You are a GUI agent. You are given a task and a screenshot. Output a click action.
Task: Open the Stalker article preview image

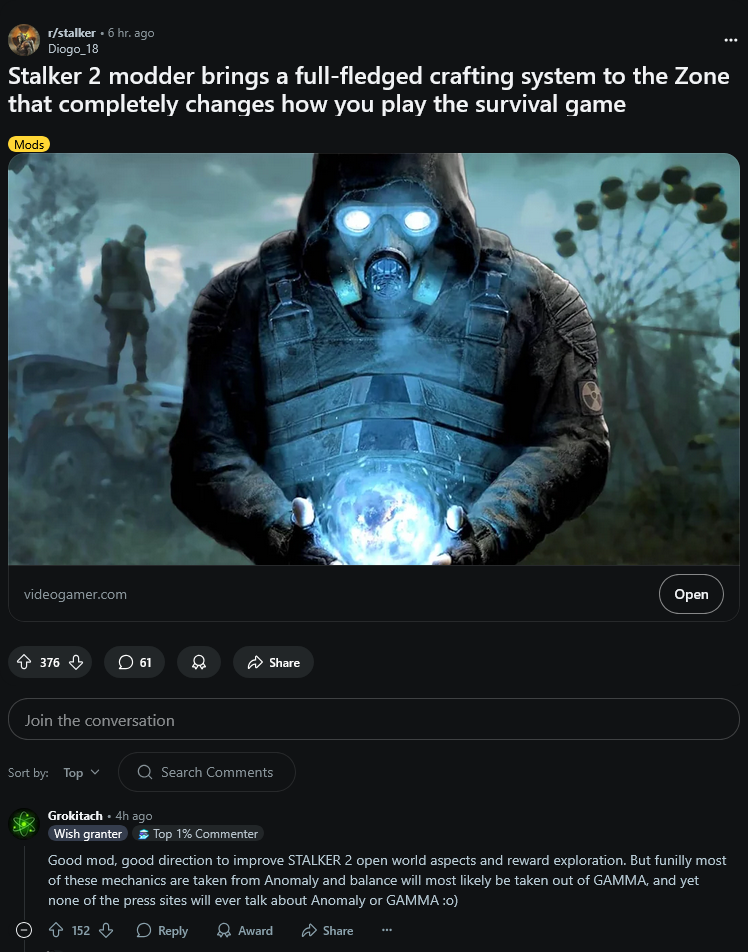pos(373,359)
